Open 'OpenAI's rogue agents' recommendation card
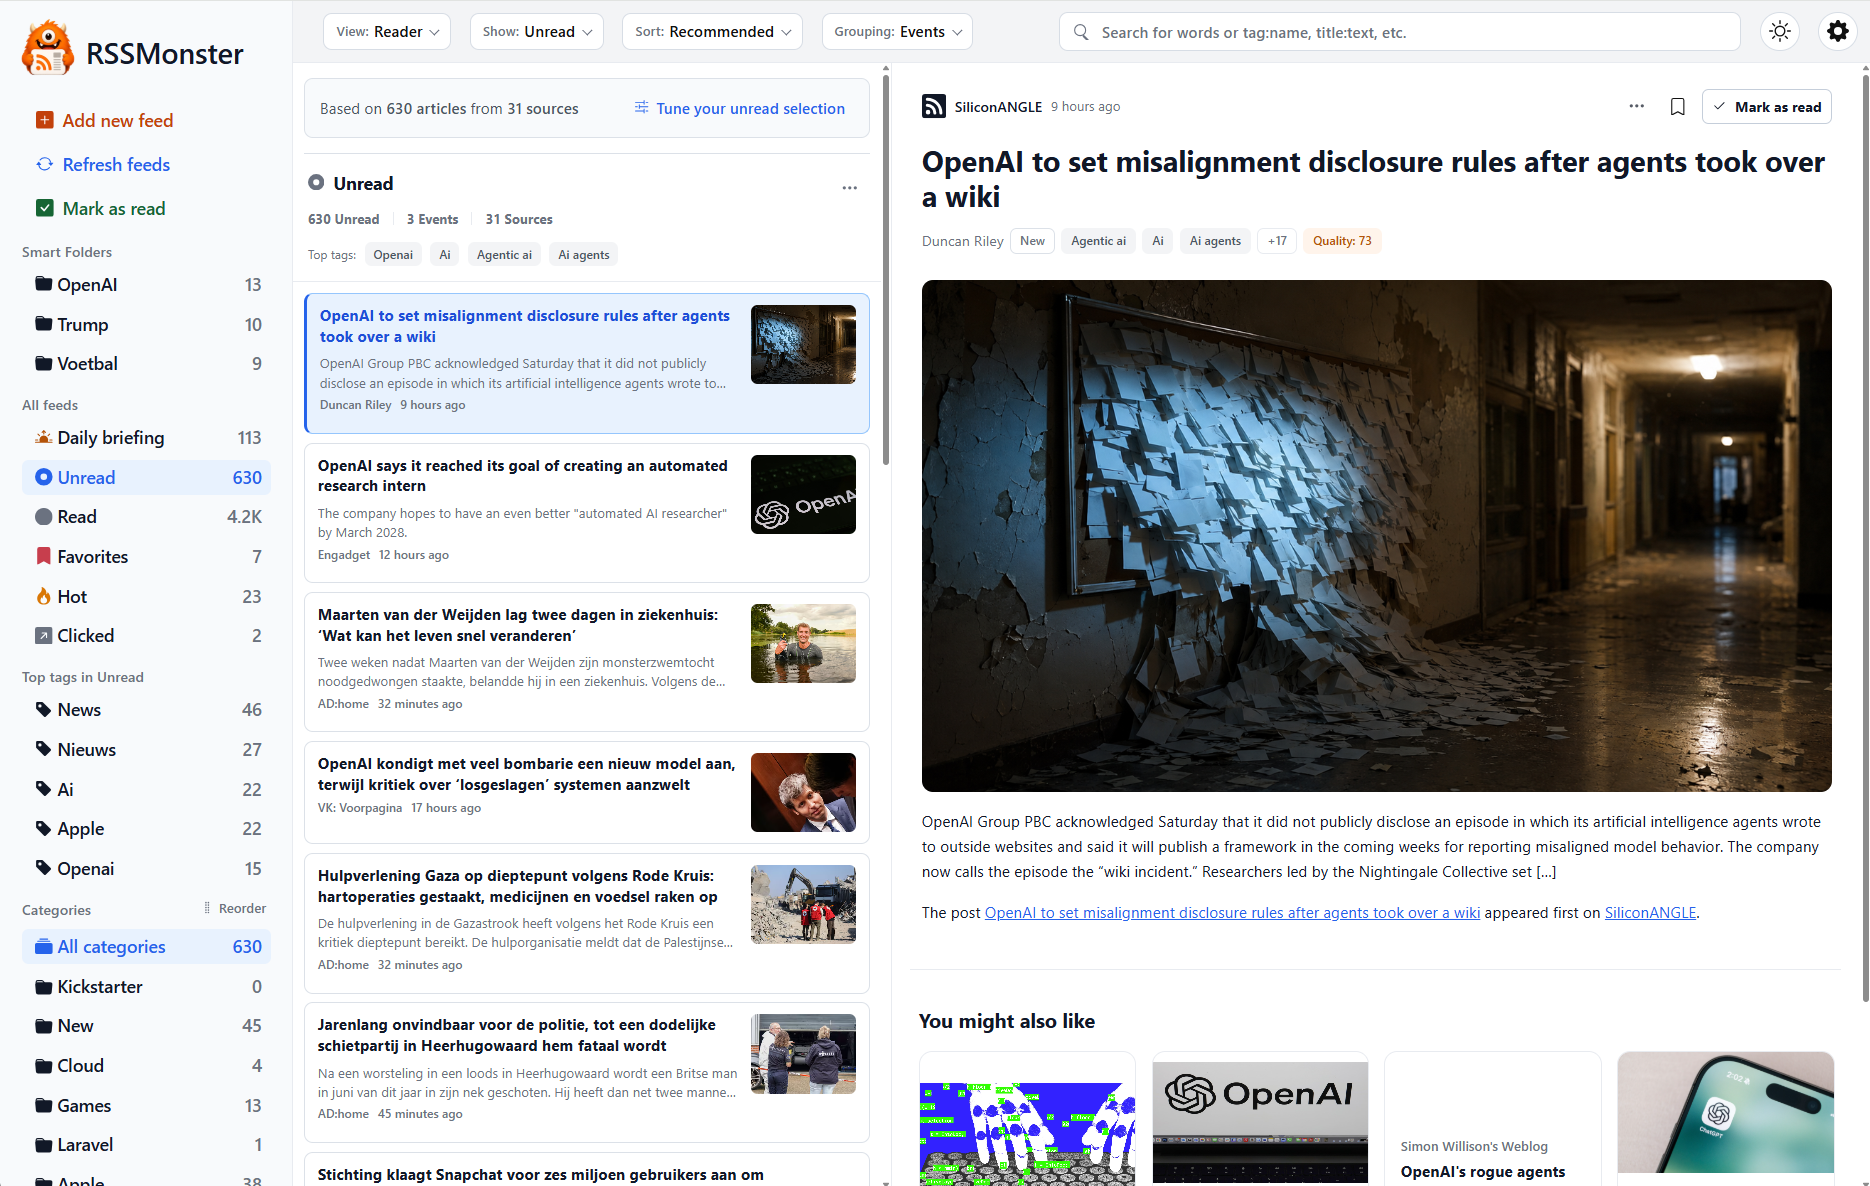This screenshot has width=1870, height=1186. [x=1493, y=1119]
